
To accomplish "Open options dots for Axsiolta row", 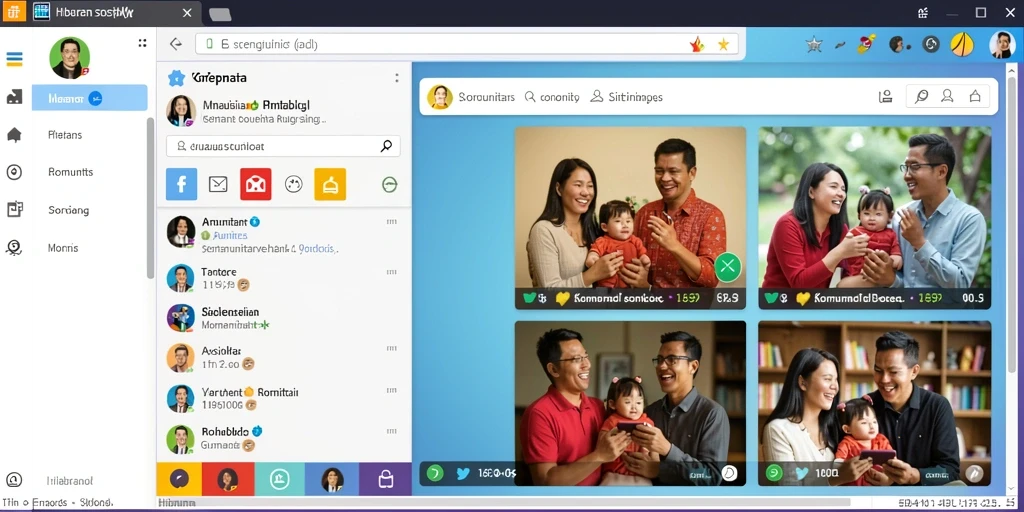I will [392, 351].
